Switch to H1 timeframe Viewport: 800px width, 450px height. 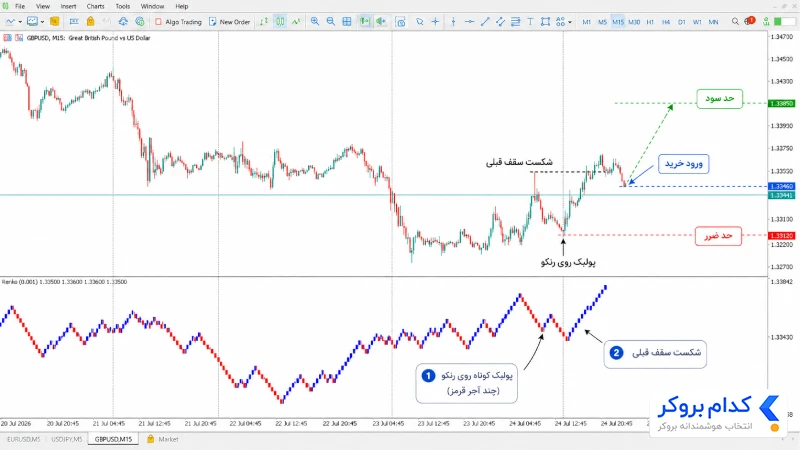tap(650, 22)
